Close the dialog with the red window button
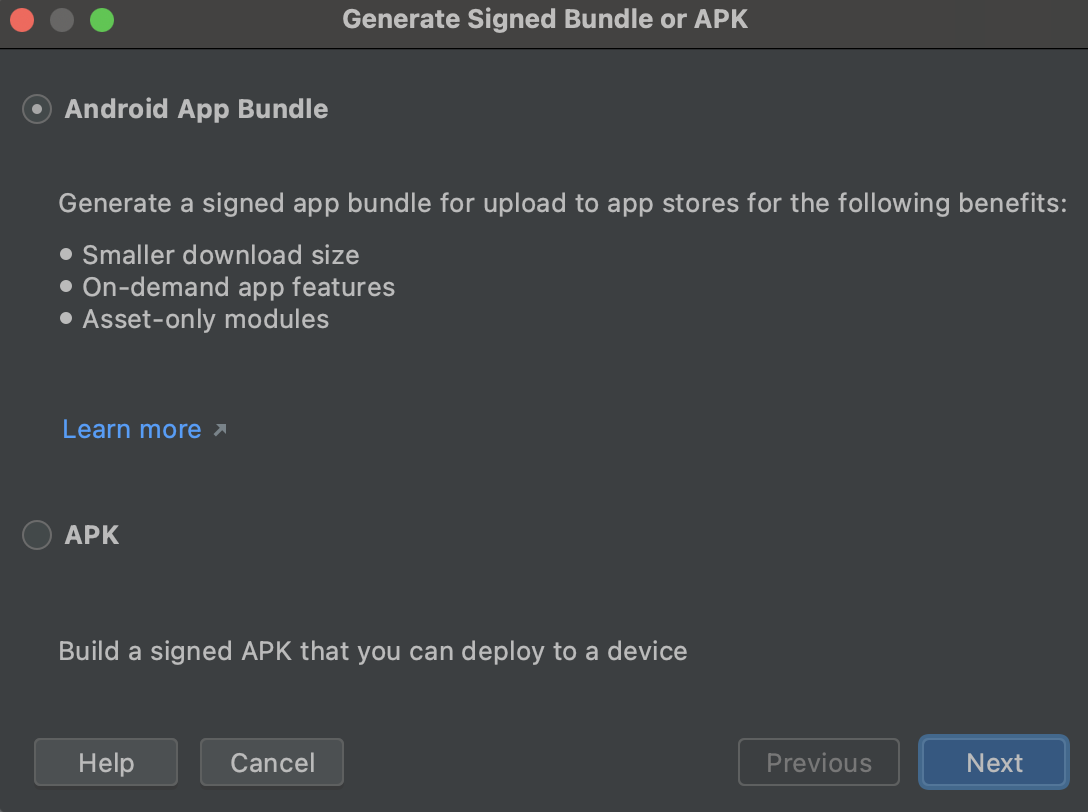This screenshot has width=1088, height=812. [22, 20]
